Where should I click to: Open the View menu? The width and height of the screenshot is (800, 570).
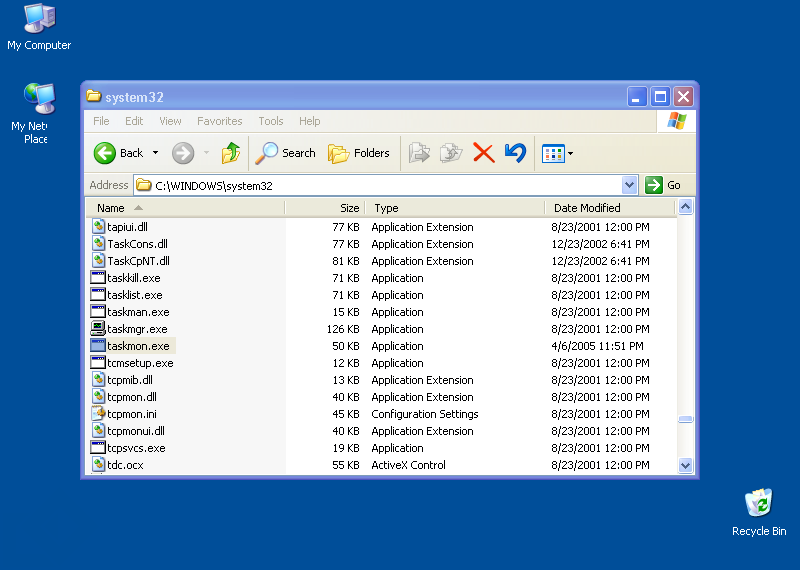pos(170,121)
